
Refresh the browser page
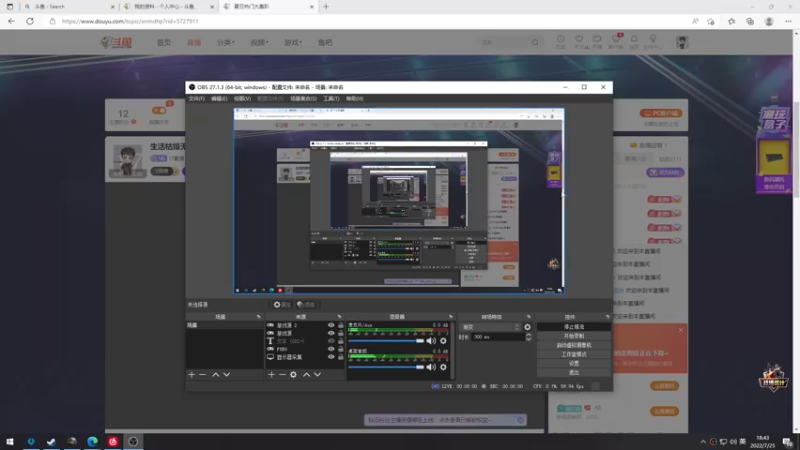pyautogui.click(x=30, y=21)
